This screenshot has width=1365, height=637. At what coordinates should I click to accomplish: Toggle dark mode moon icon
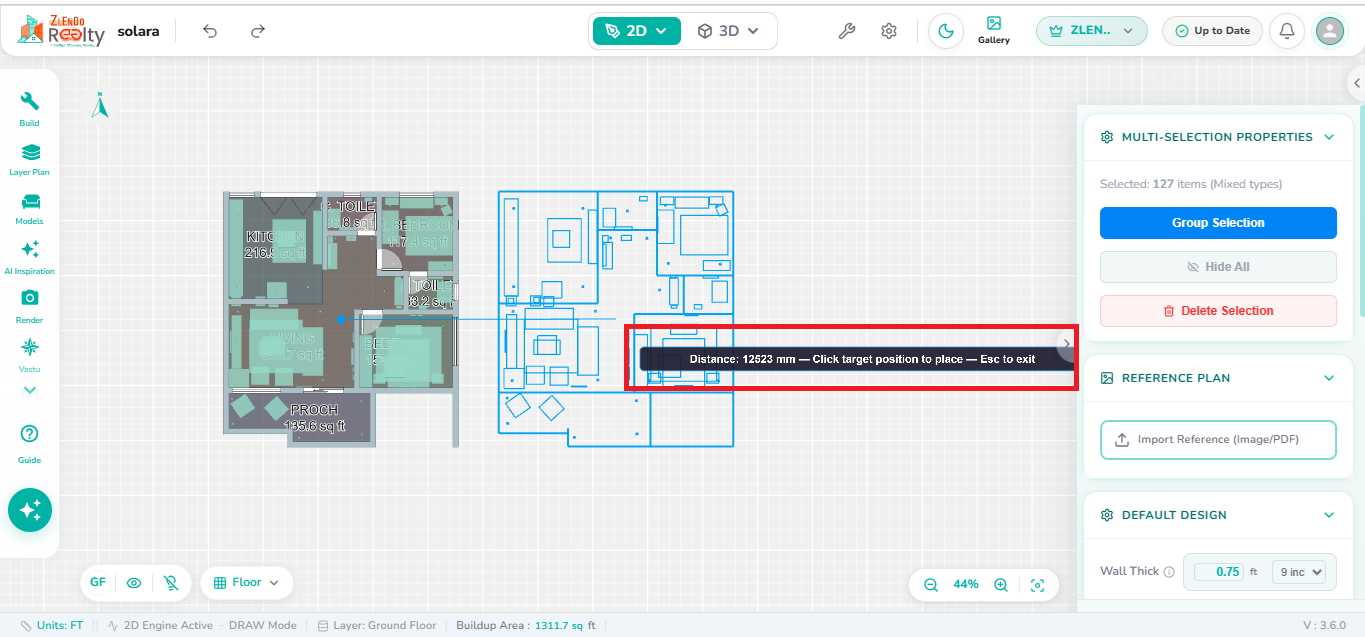point(946,31)
